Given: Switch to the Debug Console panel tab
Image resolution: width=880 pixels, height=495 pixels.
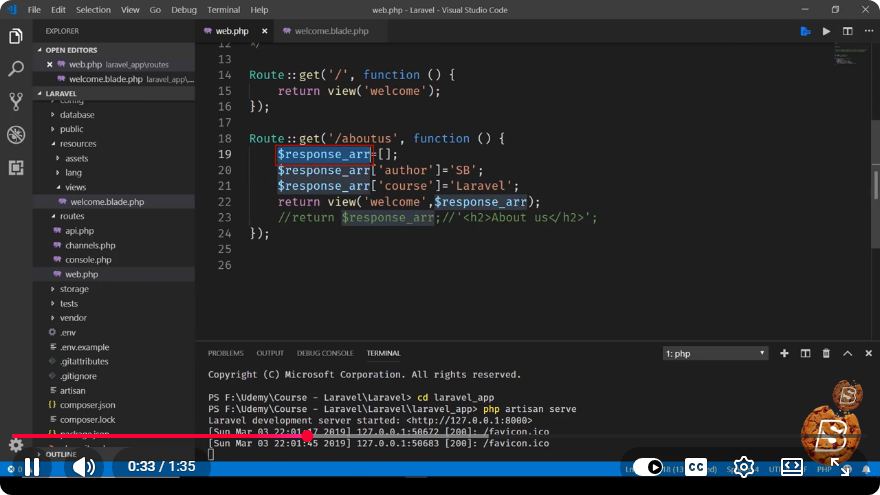Looking at the screenshot, I should (325, 353).
